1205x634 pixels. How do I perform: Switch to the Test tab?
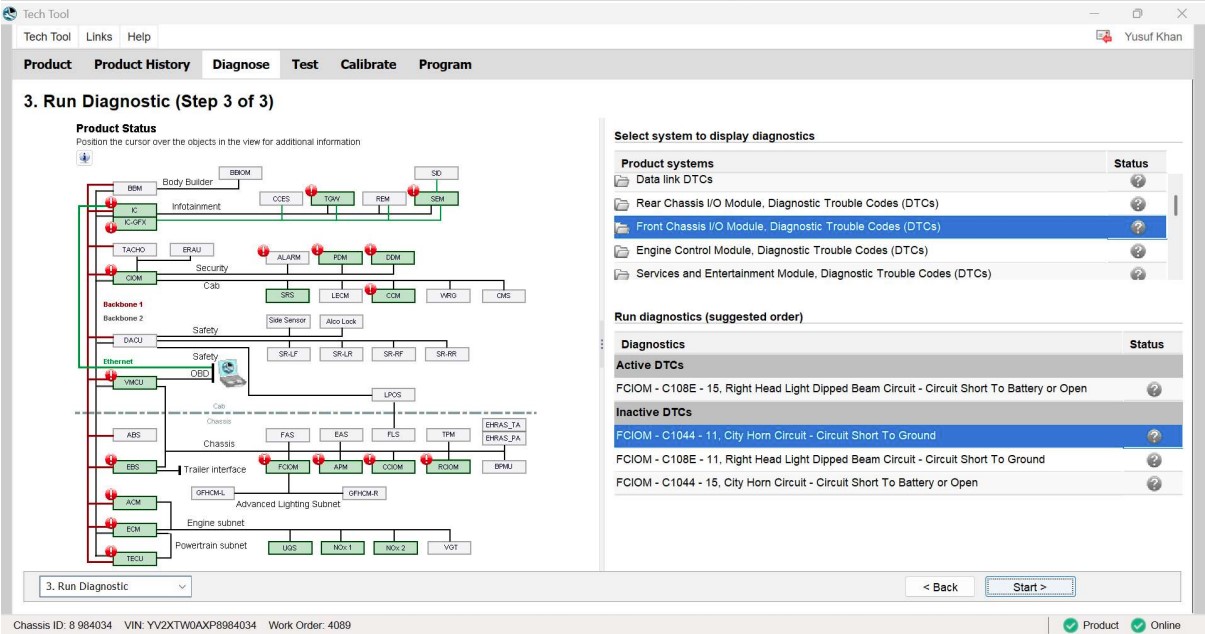point(305,64)
